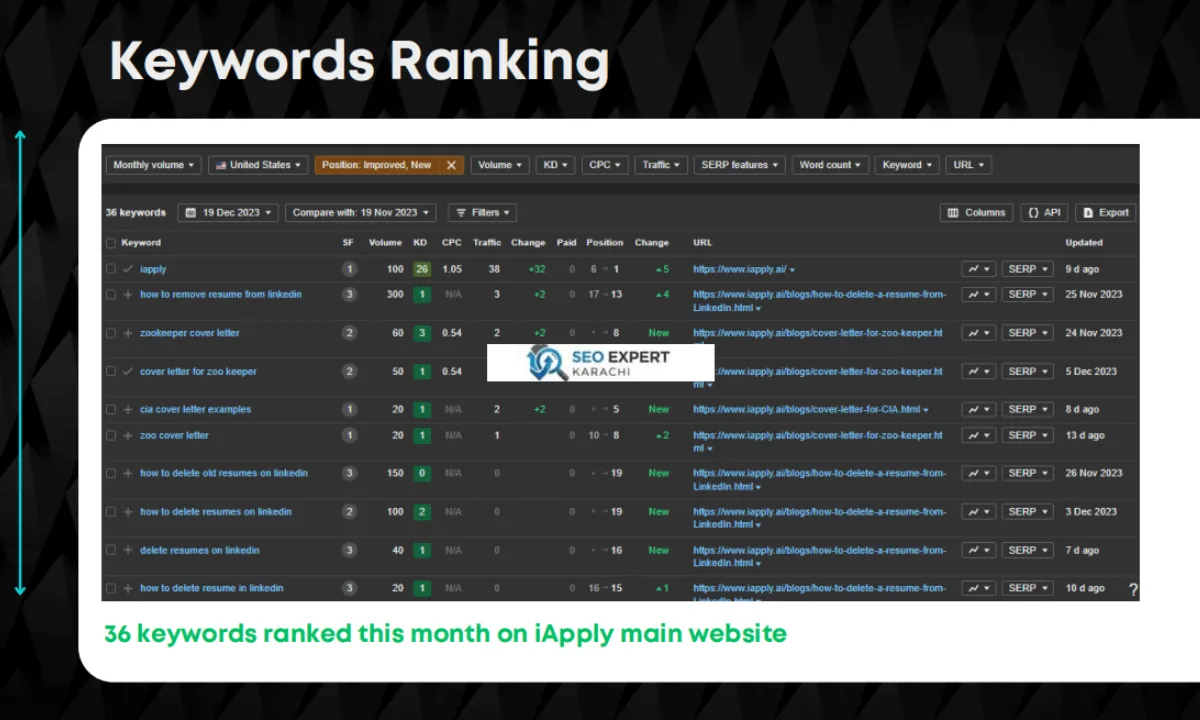Select the delete resumes on linkedin row checkbox
The height and width of the screenshot is (720, 1200).
[x=111, y=550]
